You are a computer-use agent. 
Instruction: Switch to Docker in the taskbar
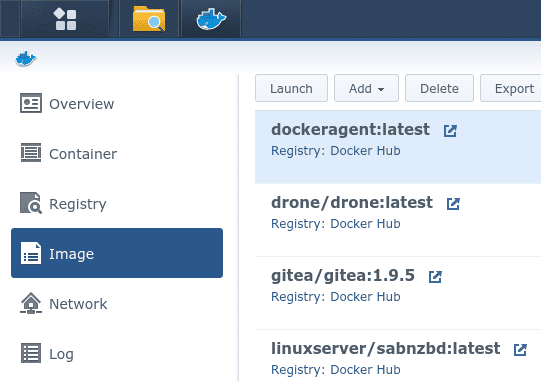(211, 19)
